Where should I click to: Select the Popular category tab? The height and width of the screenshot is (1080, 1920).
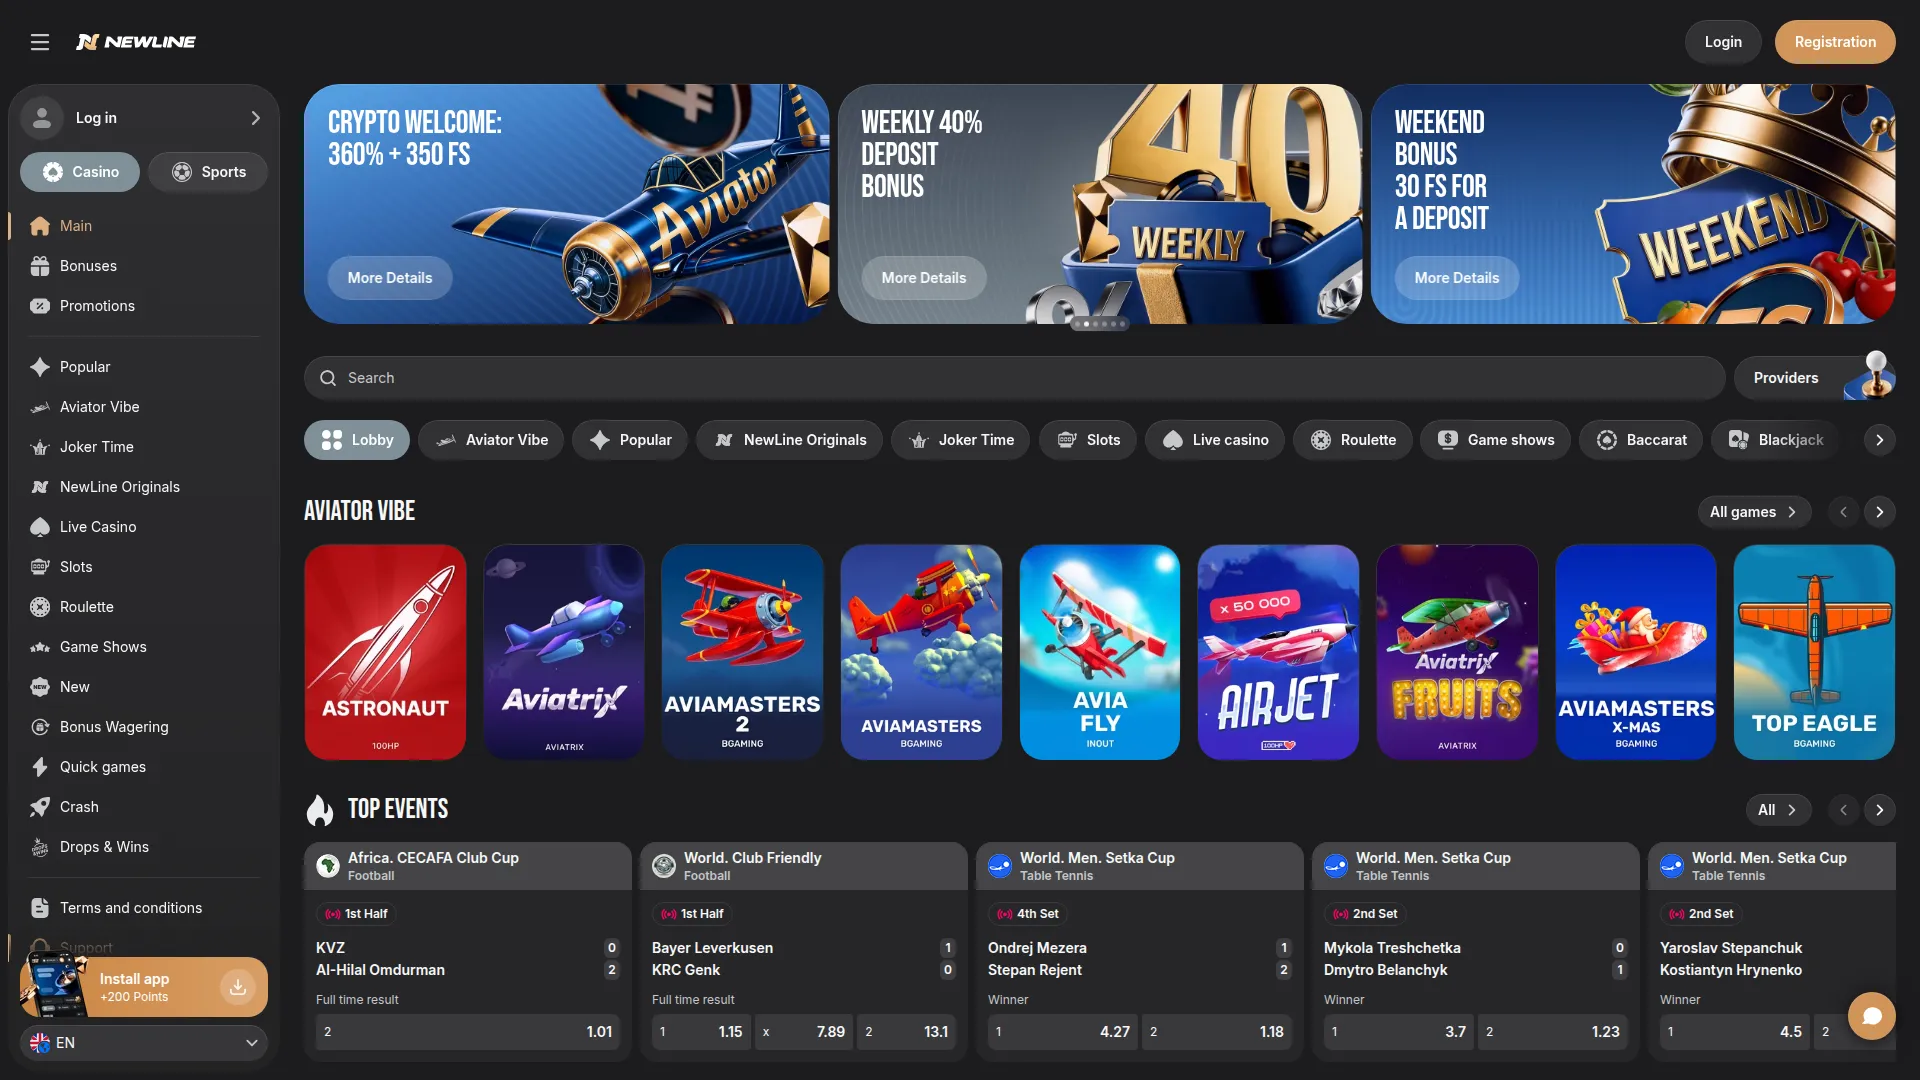pyautogui.click(x=630, y=440)
